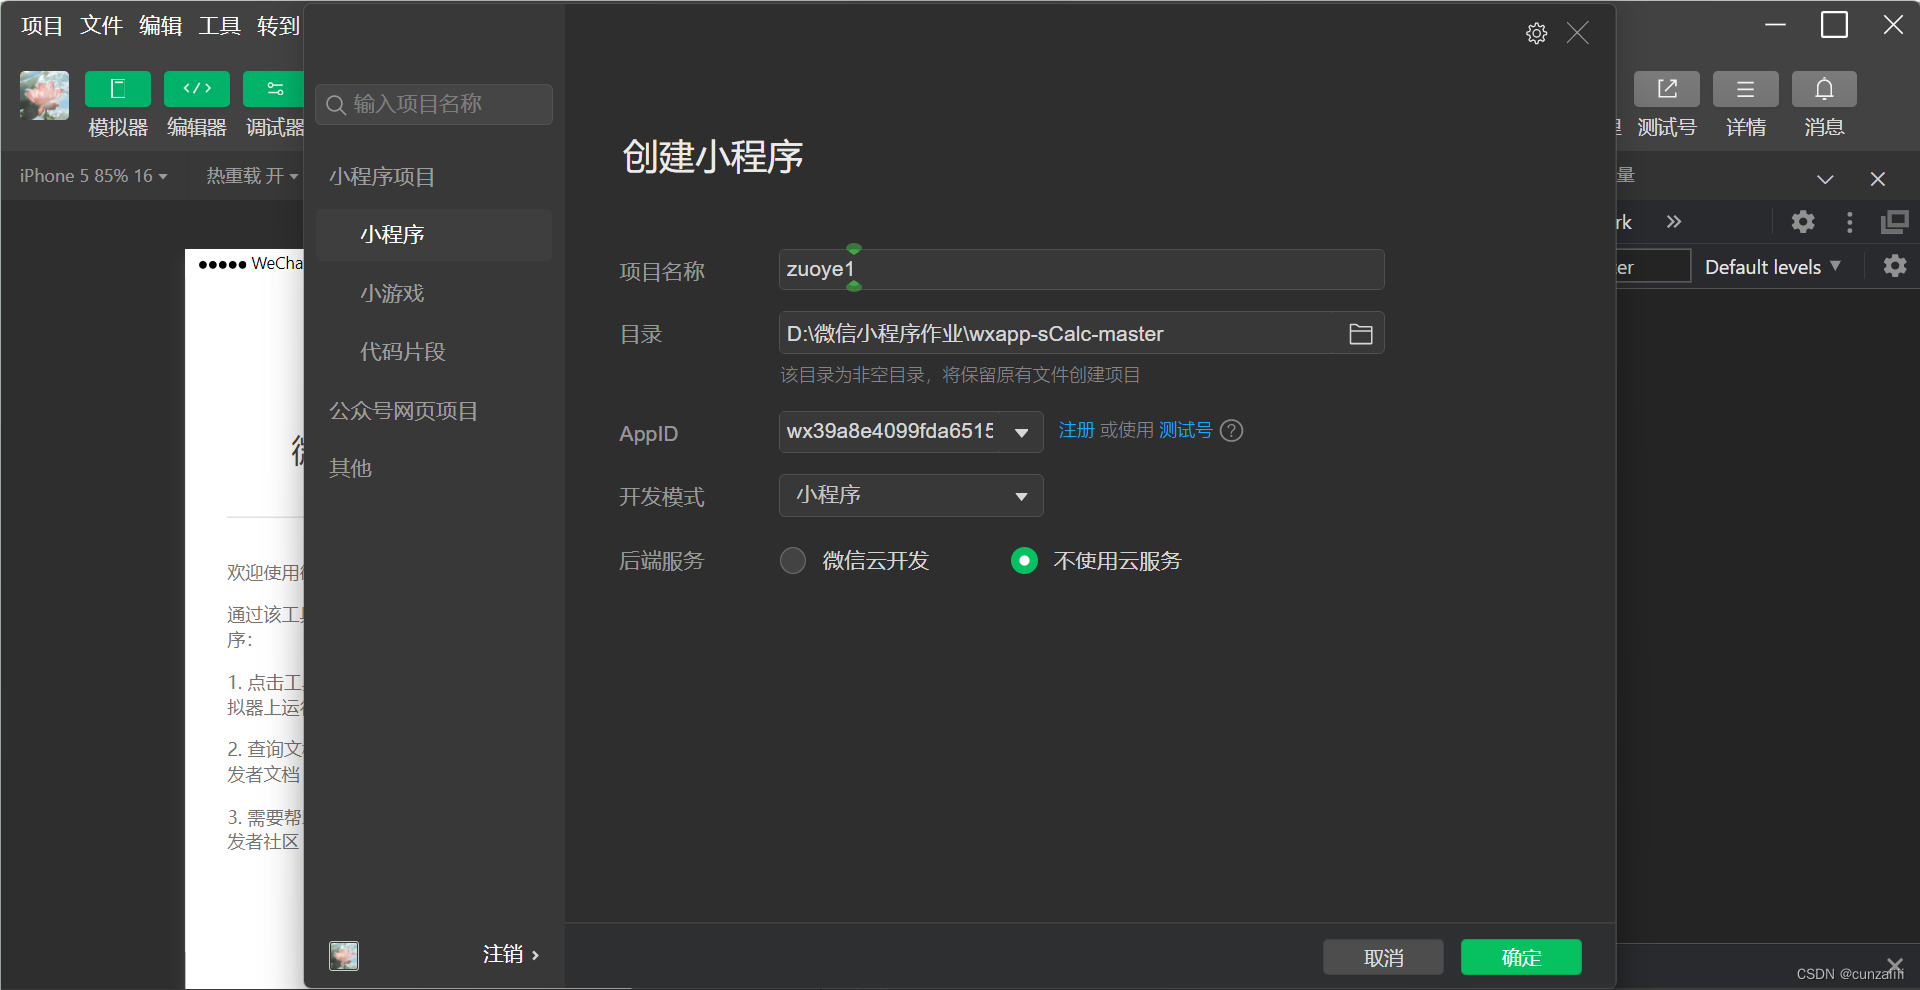Select 公众号网页项目 category
The height and width of the screenshot is (990, 1920).
click(404, 411)
